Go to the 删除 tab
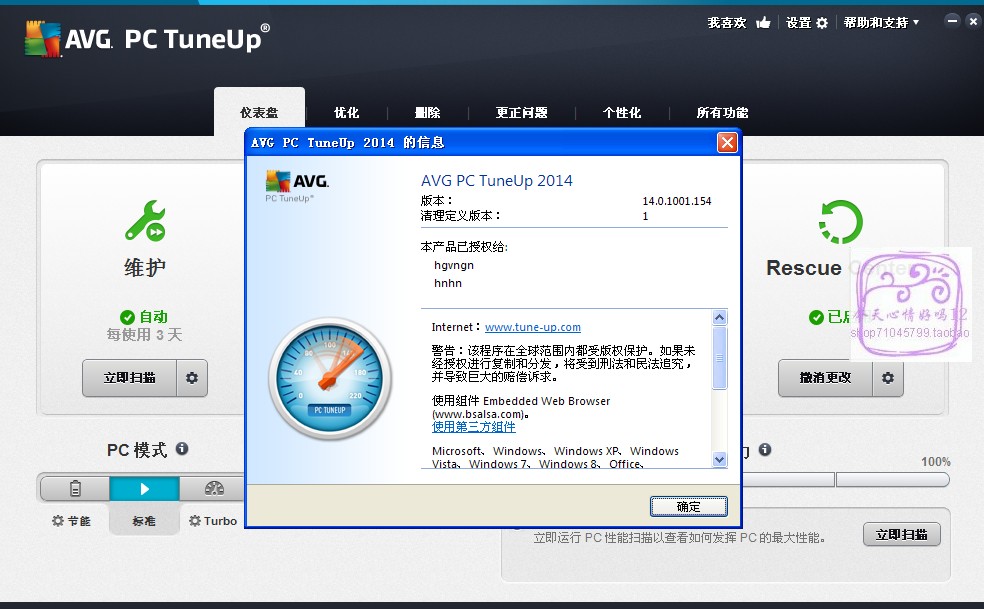Image resolution: width=984 pixels, height=609 pixels. tap(427, 112)
